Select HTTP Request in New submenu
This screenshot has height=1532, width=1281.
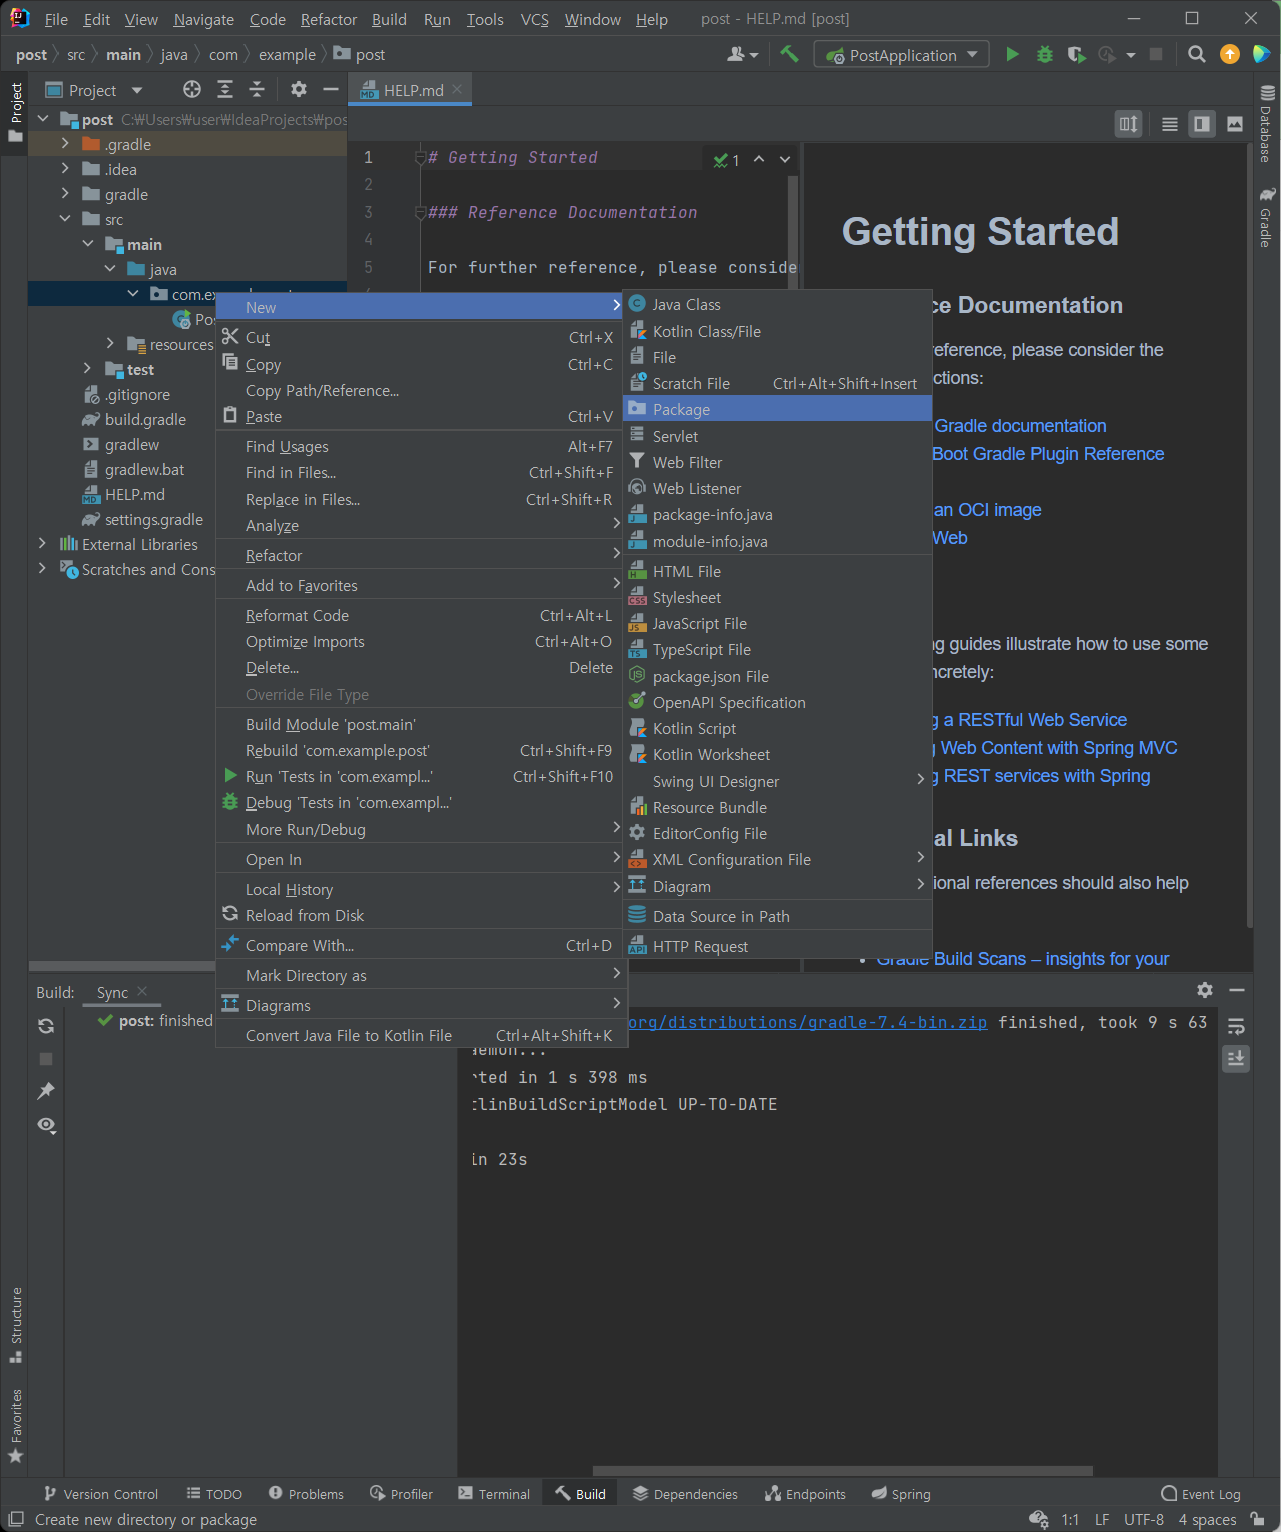(777, 946)
